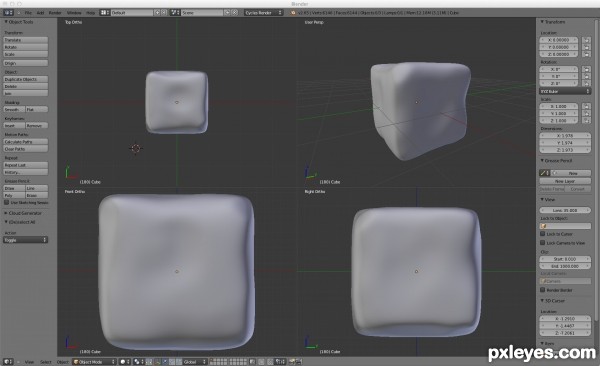Lock the Scale X value
Image resolution: width=600 pixels, height=366 pixels.
coord(586,106)
